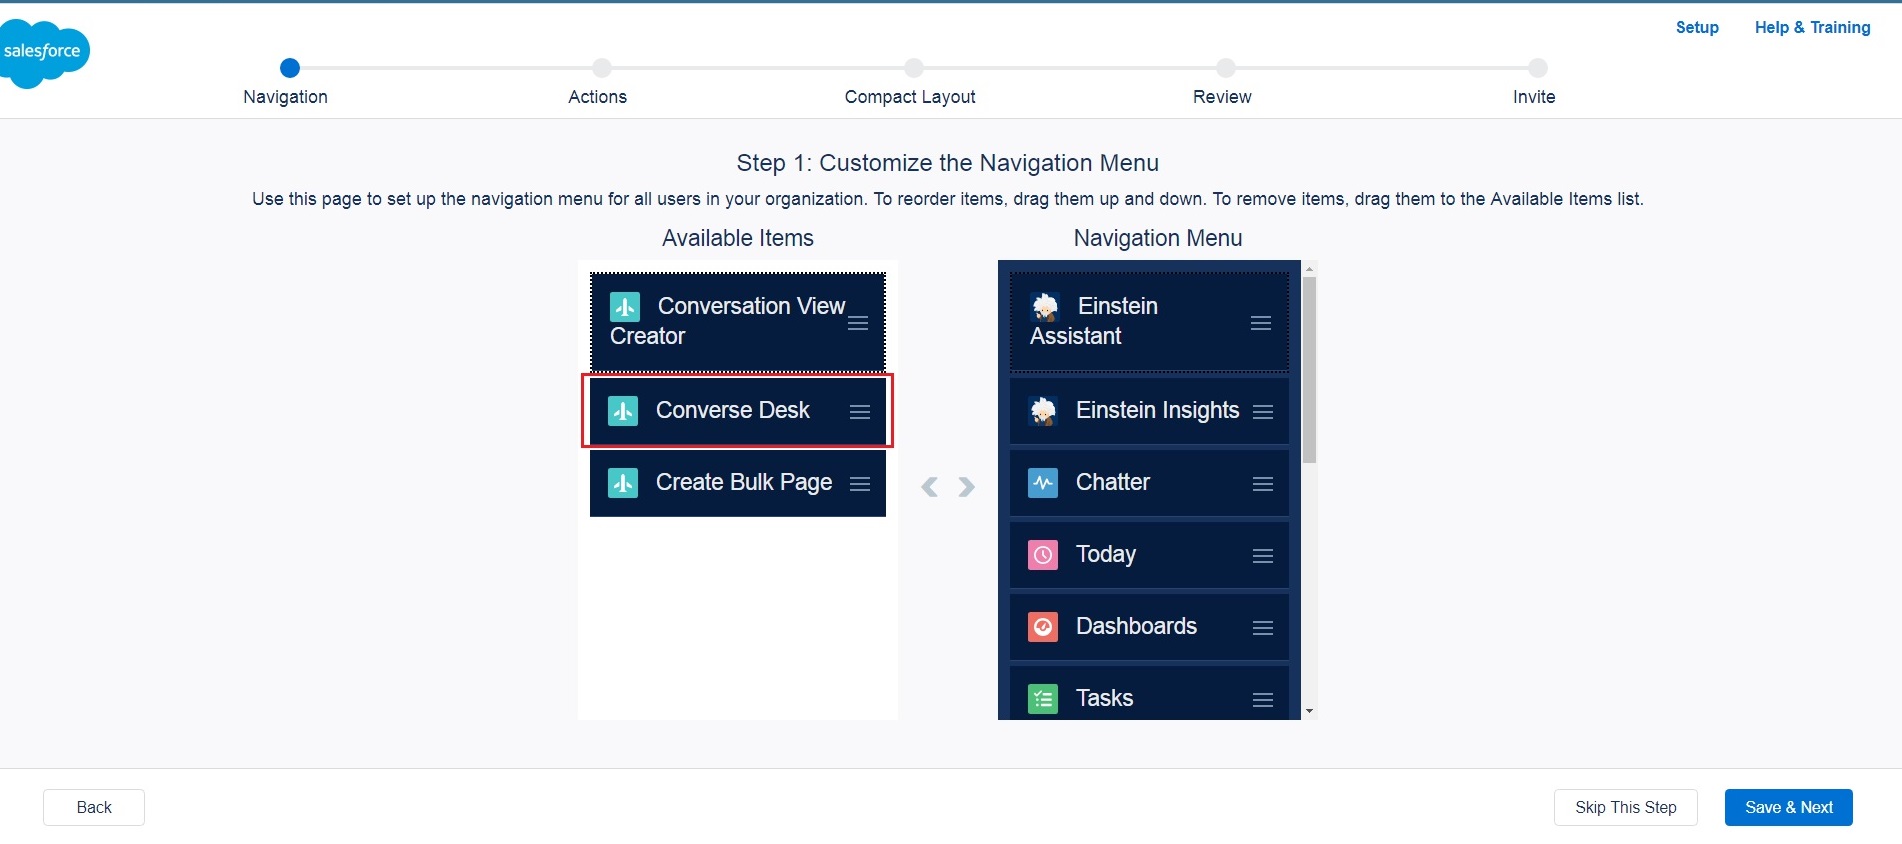The height and width of the screenshot is (844, 1902).
Task: Click the Available Items heading
Action: [738, 238]
